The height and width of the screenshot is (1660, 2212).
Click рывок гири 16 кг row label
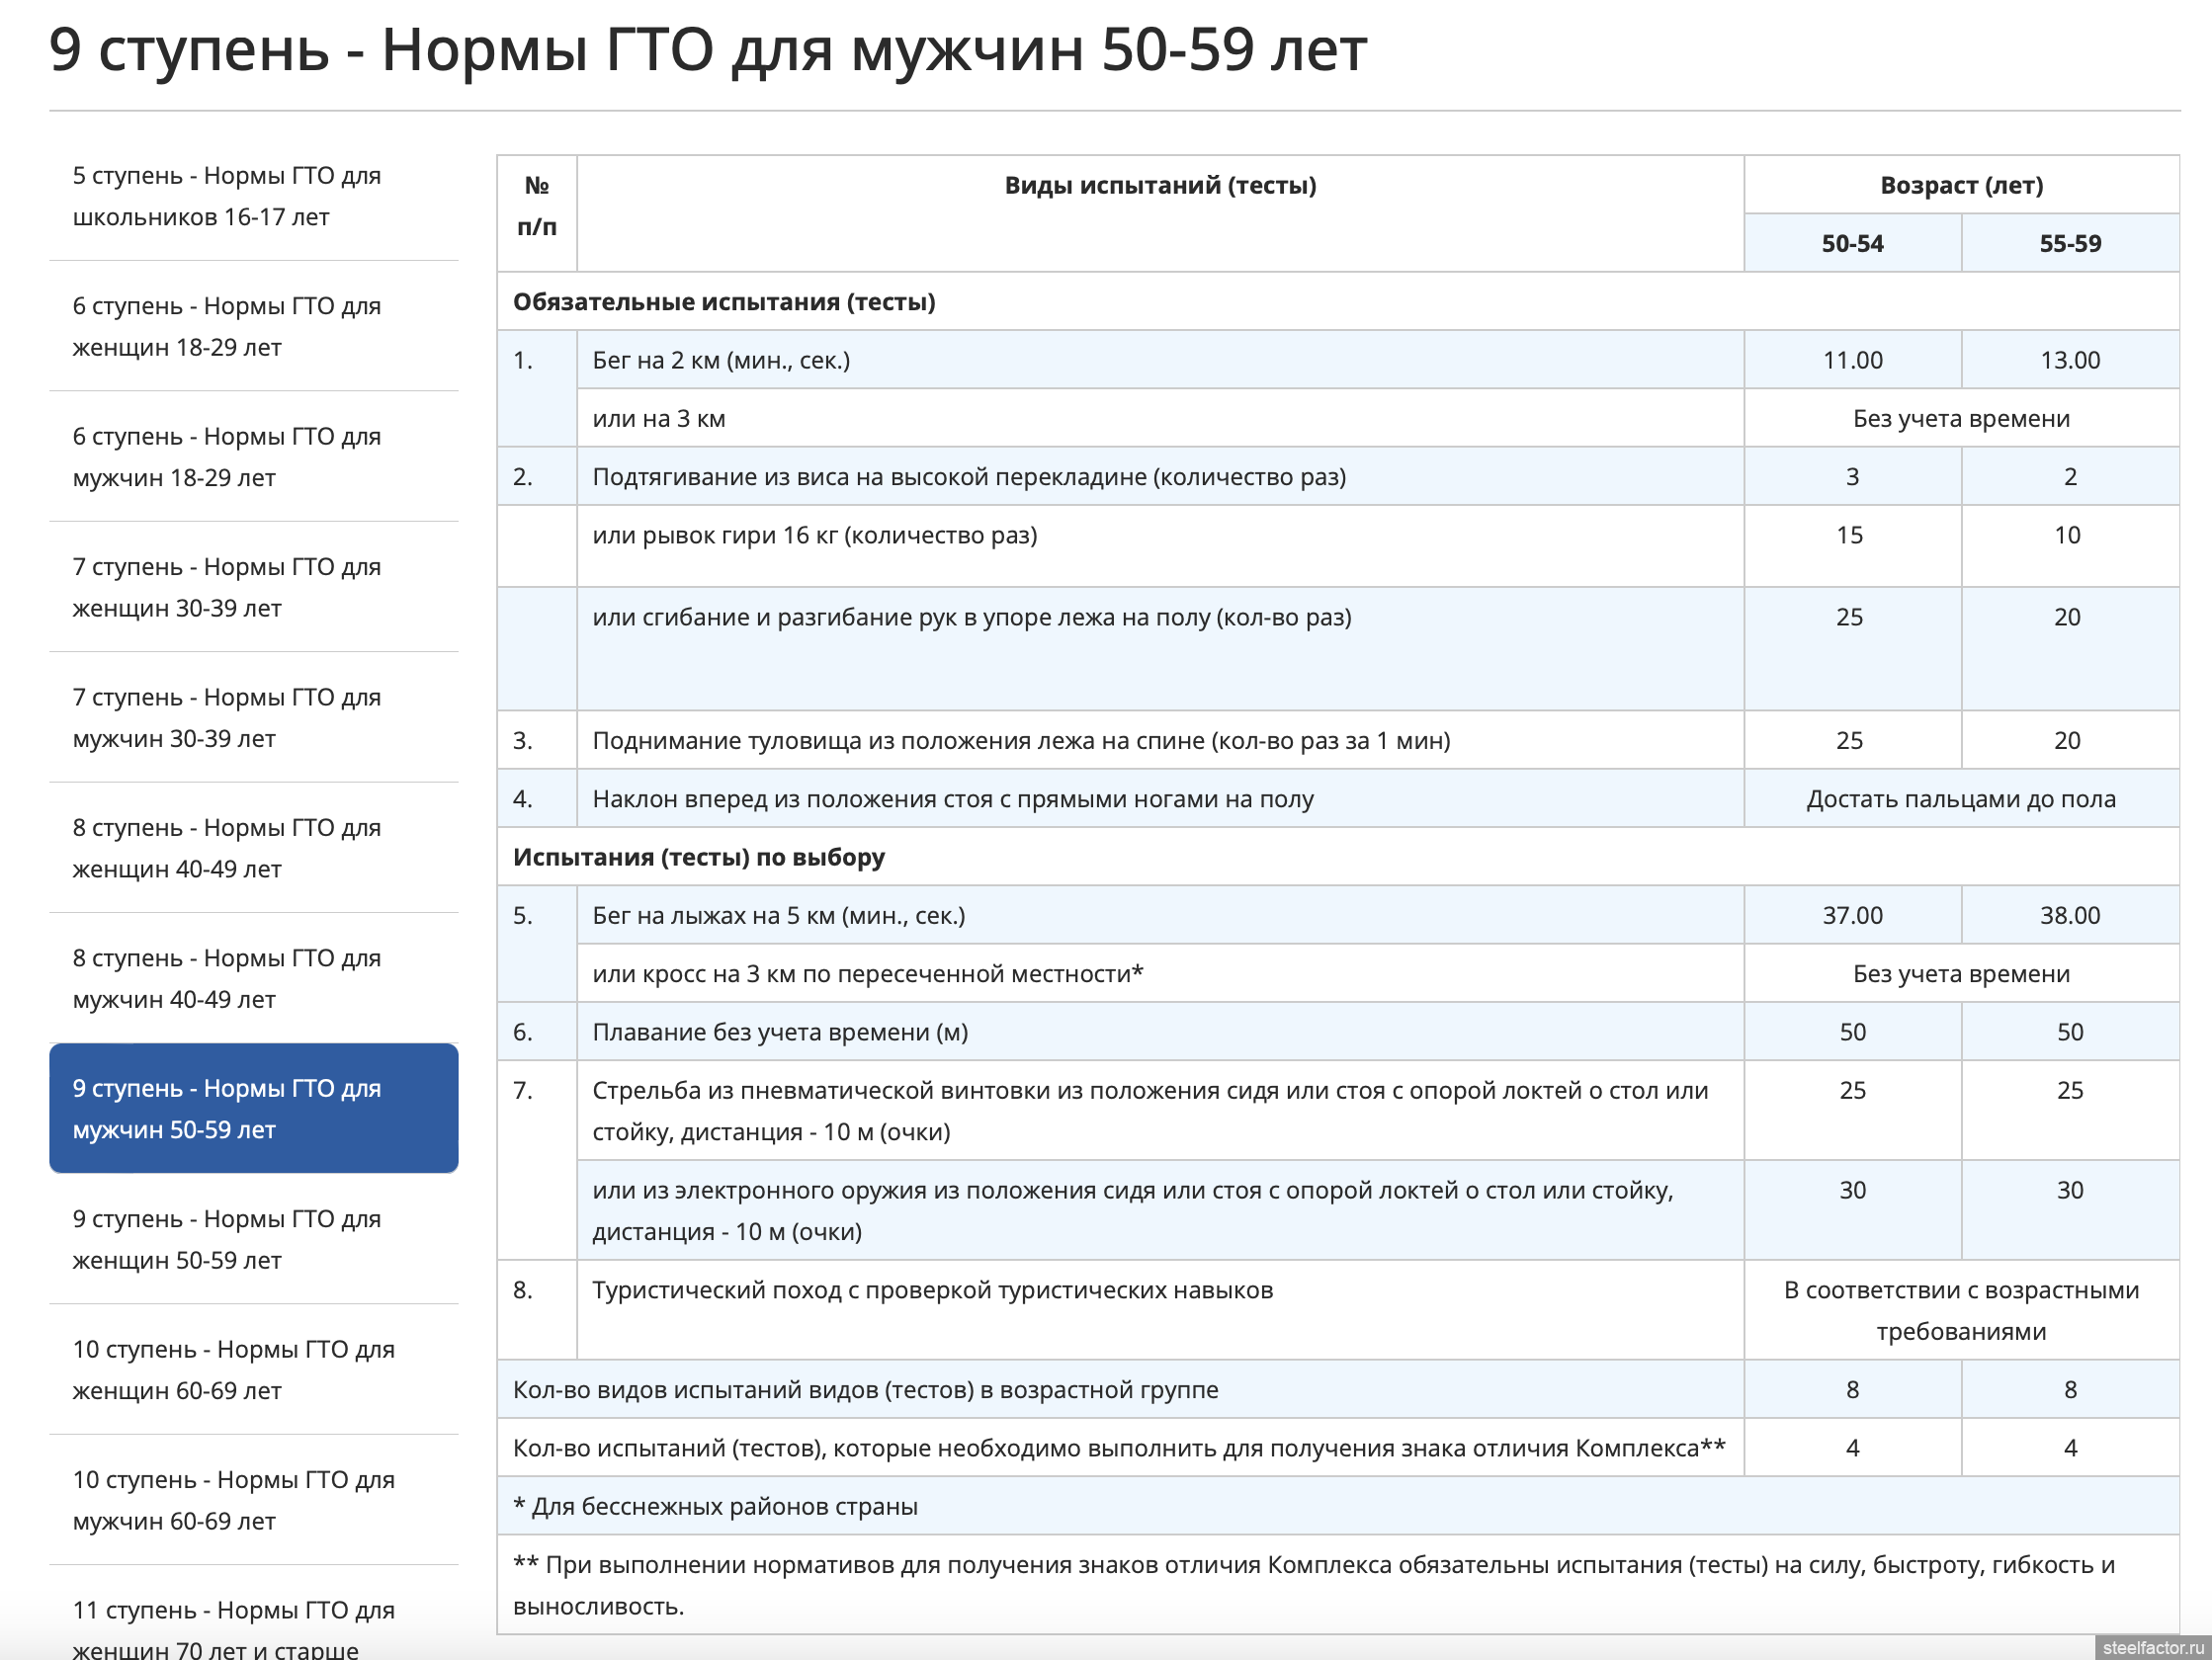(x=814, y=535)
